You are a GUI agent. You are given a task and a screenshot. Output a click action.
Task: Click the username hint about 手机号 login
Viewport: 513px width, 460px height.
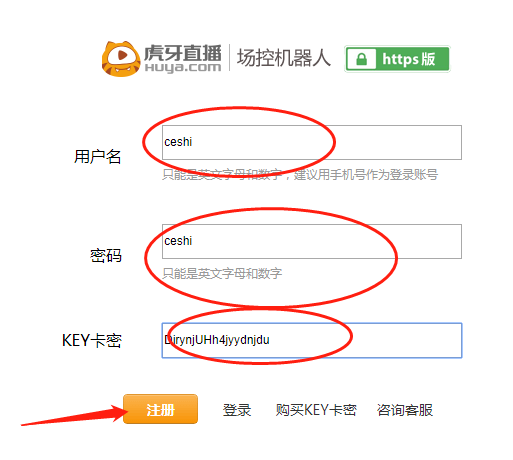[300, 174]
